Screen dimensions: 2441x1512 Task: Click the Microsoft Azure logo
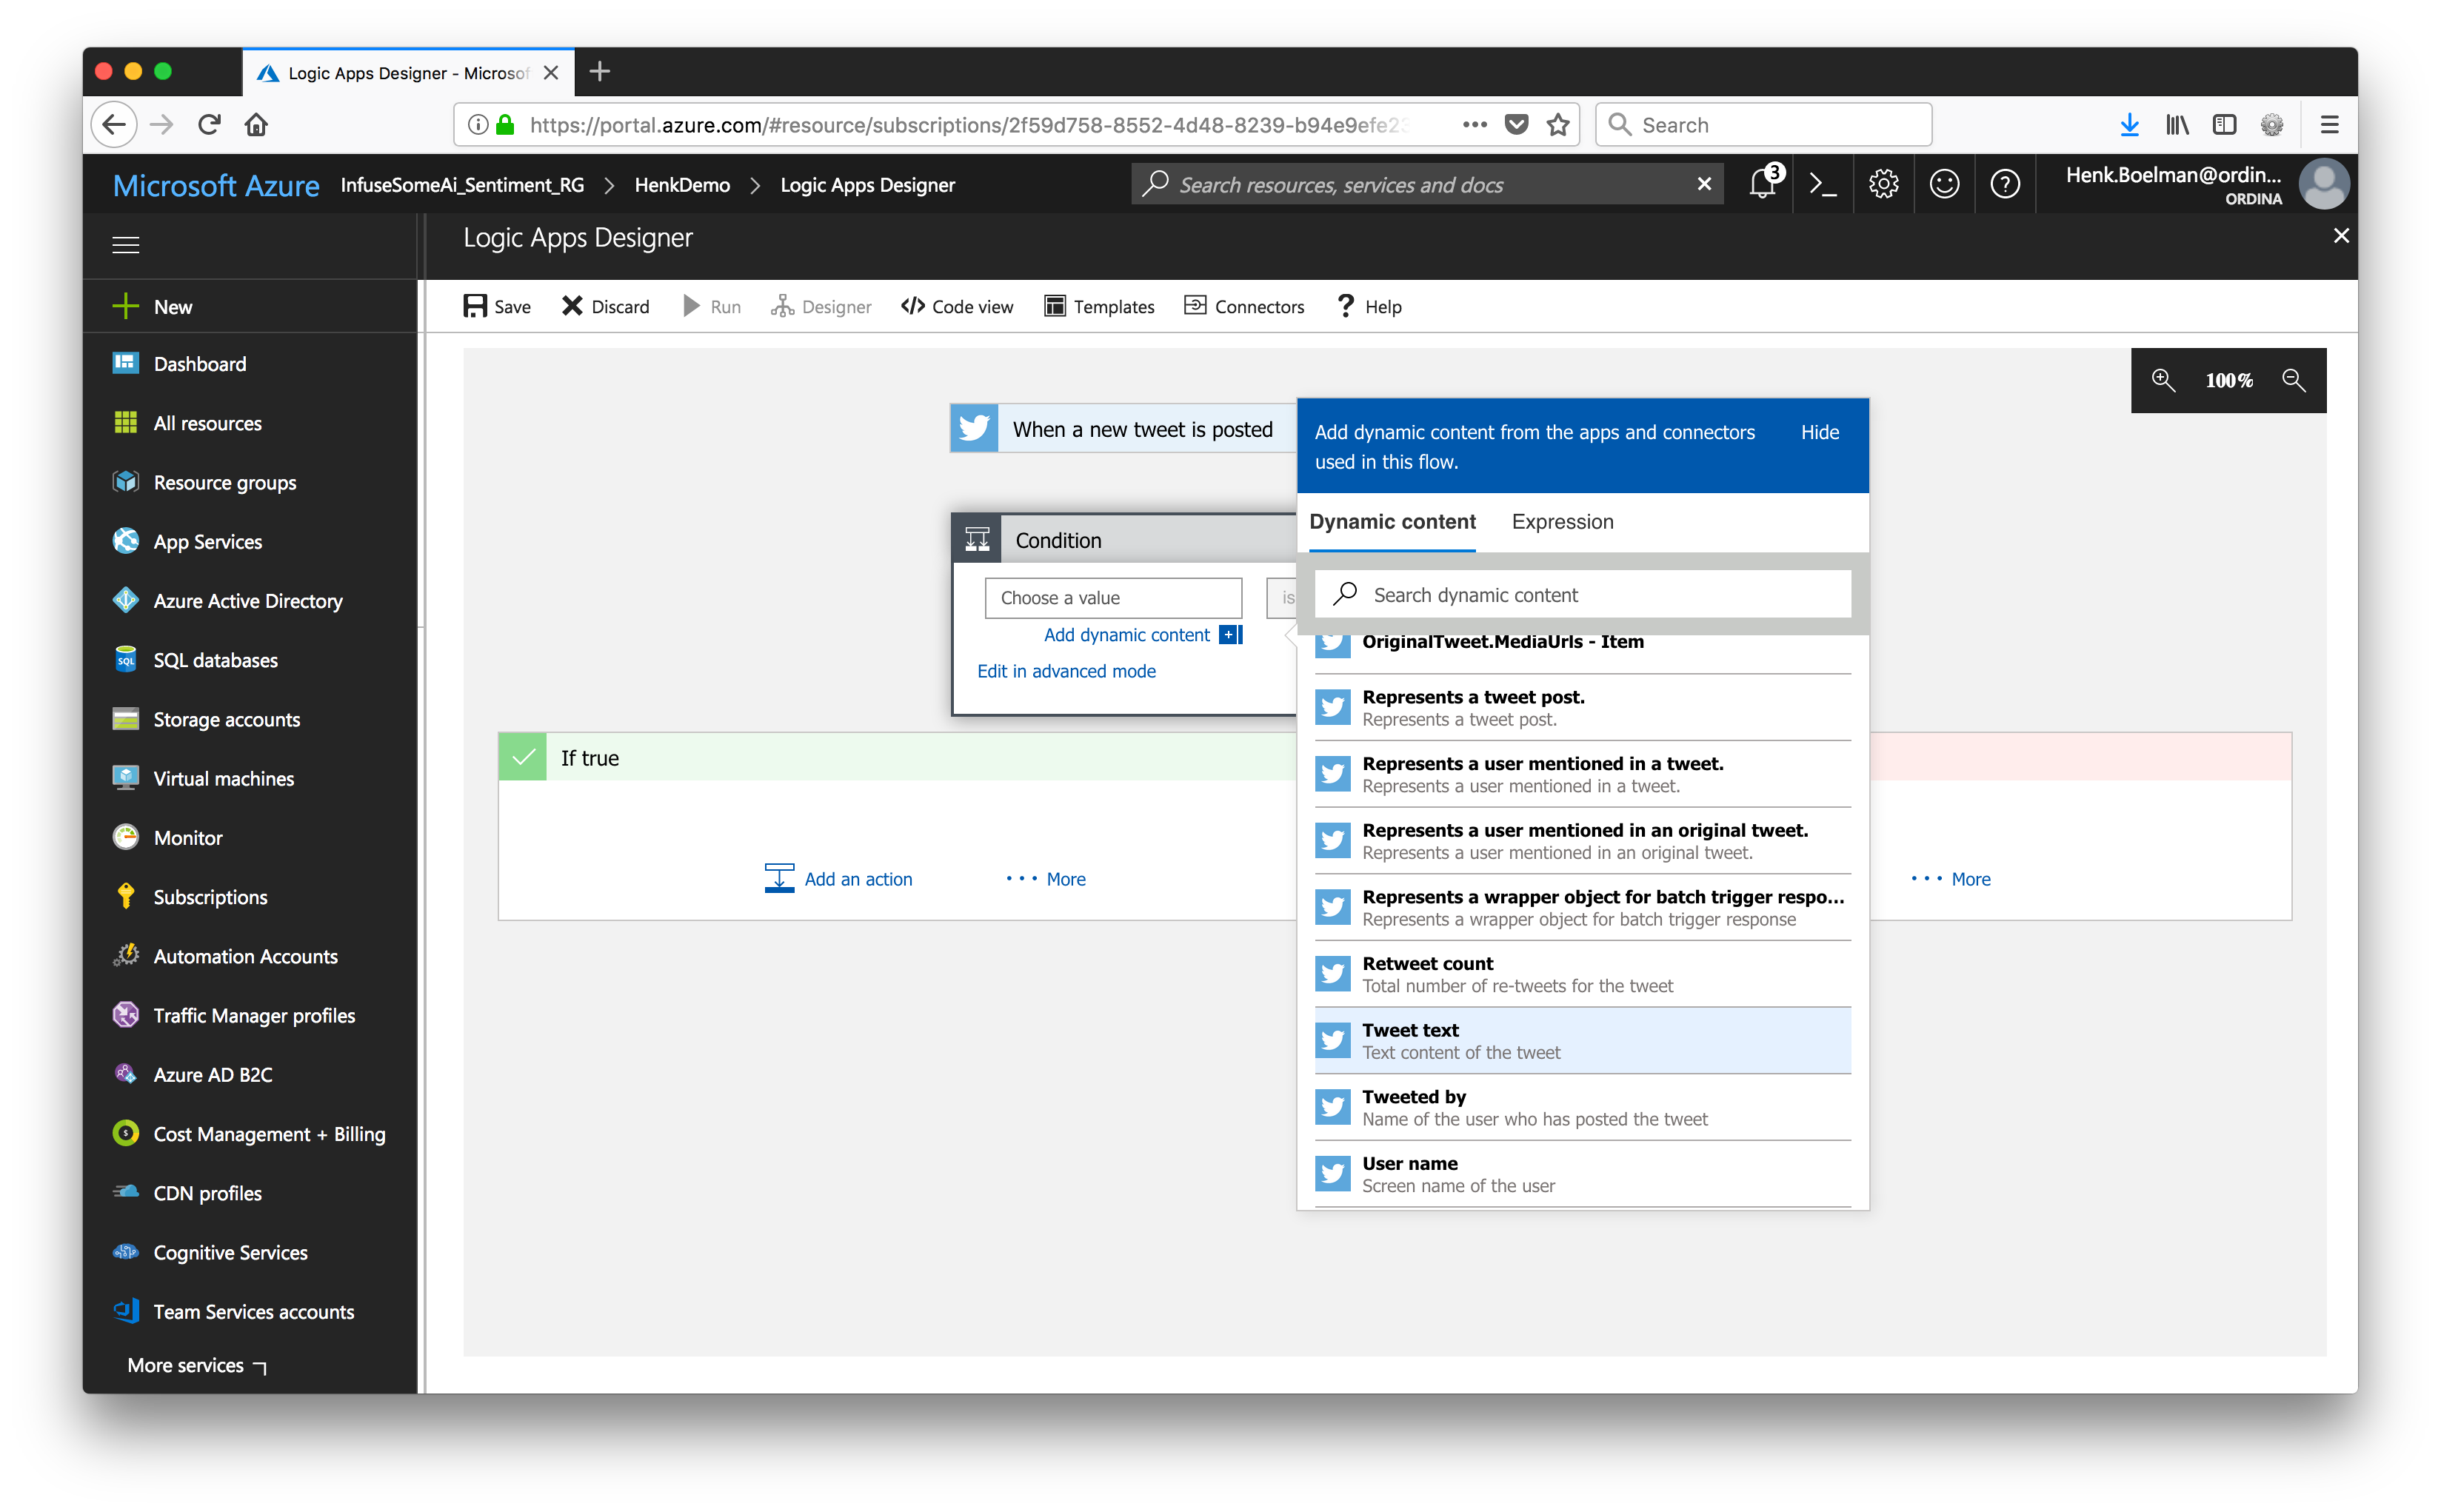(216, 185)
